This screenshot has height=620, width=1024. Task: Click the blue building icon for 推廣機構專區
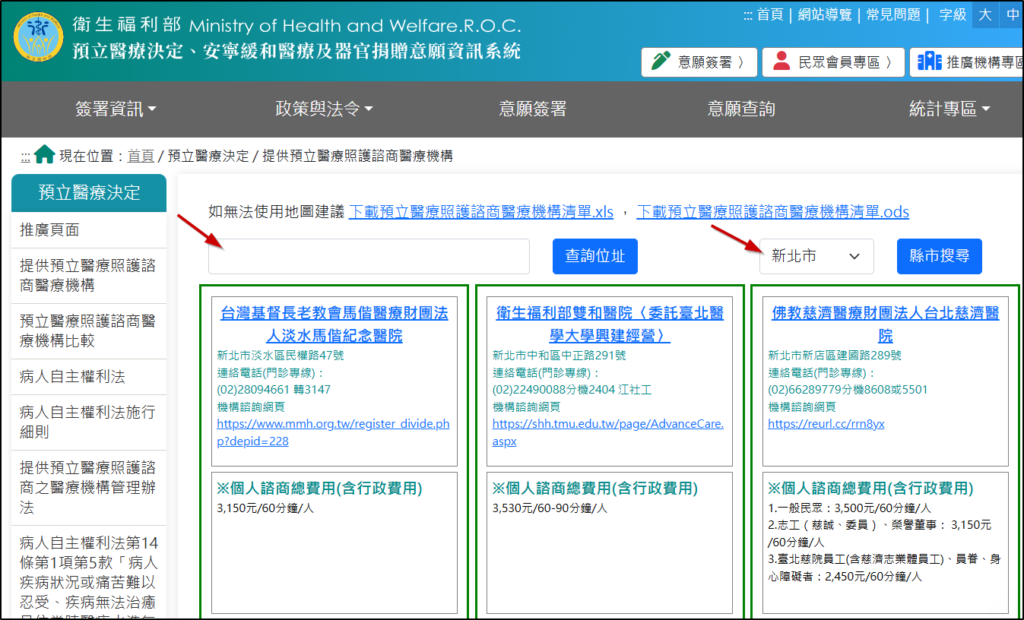929,62
